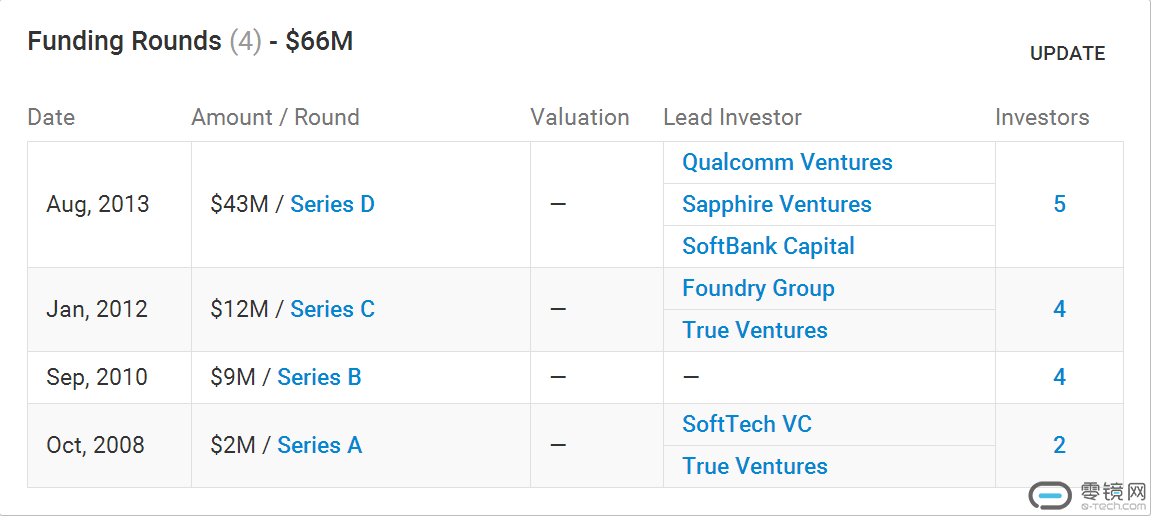This screenshot has width=1151, height=516.
Task: Open Qualcomm Ventures investor page
Action: click(x=787, y=162)
